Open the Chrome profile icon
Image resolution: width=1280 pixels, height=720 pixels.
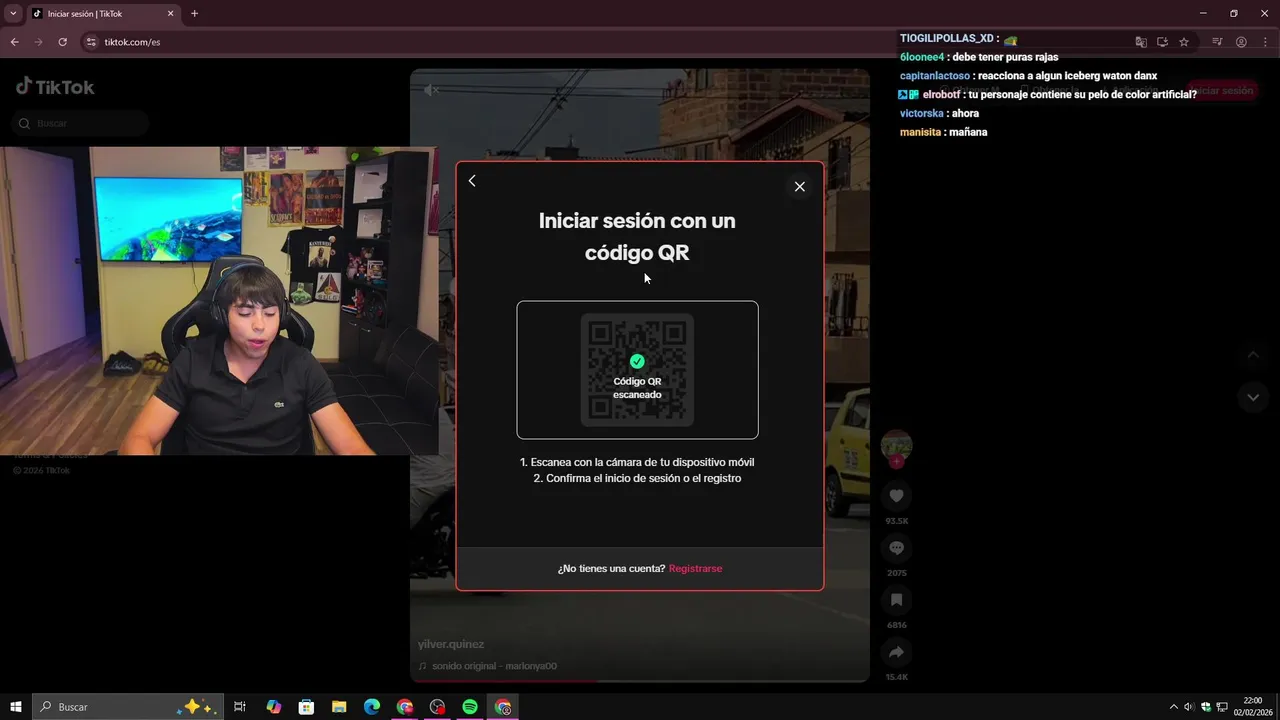tap(1241, 42)
